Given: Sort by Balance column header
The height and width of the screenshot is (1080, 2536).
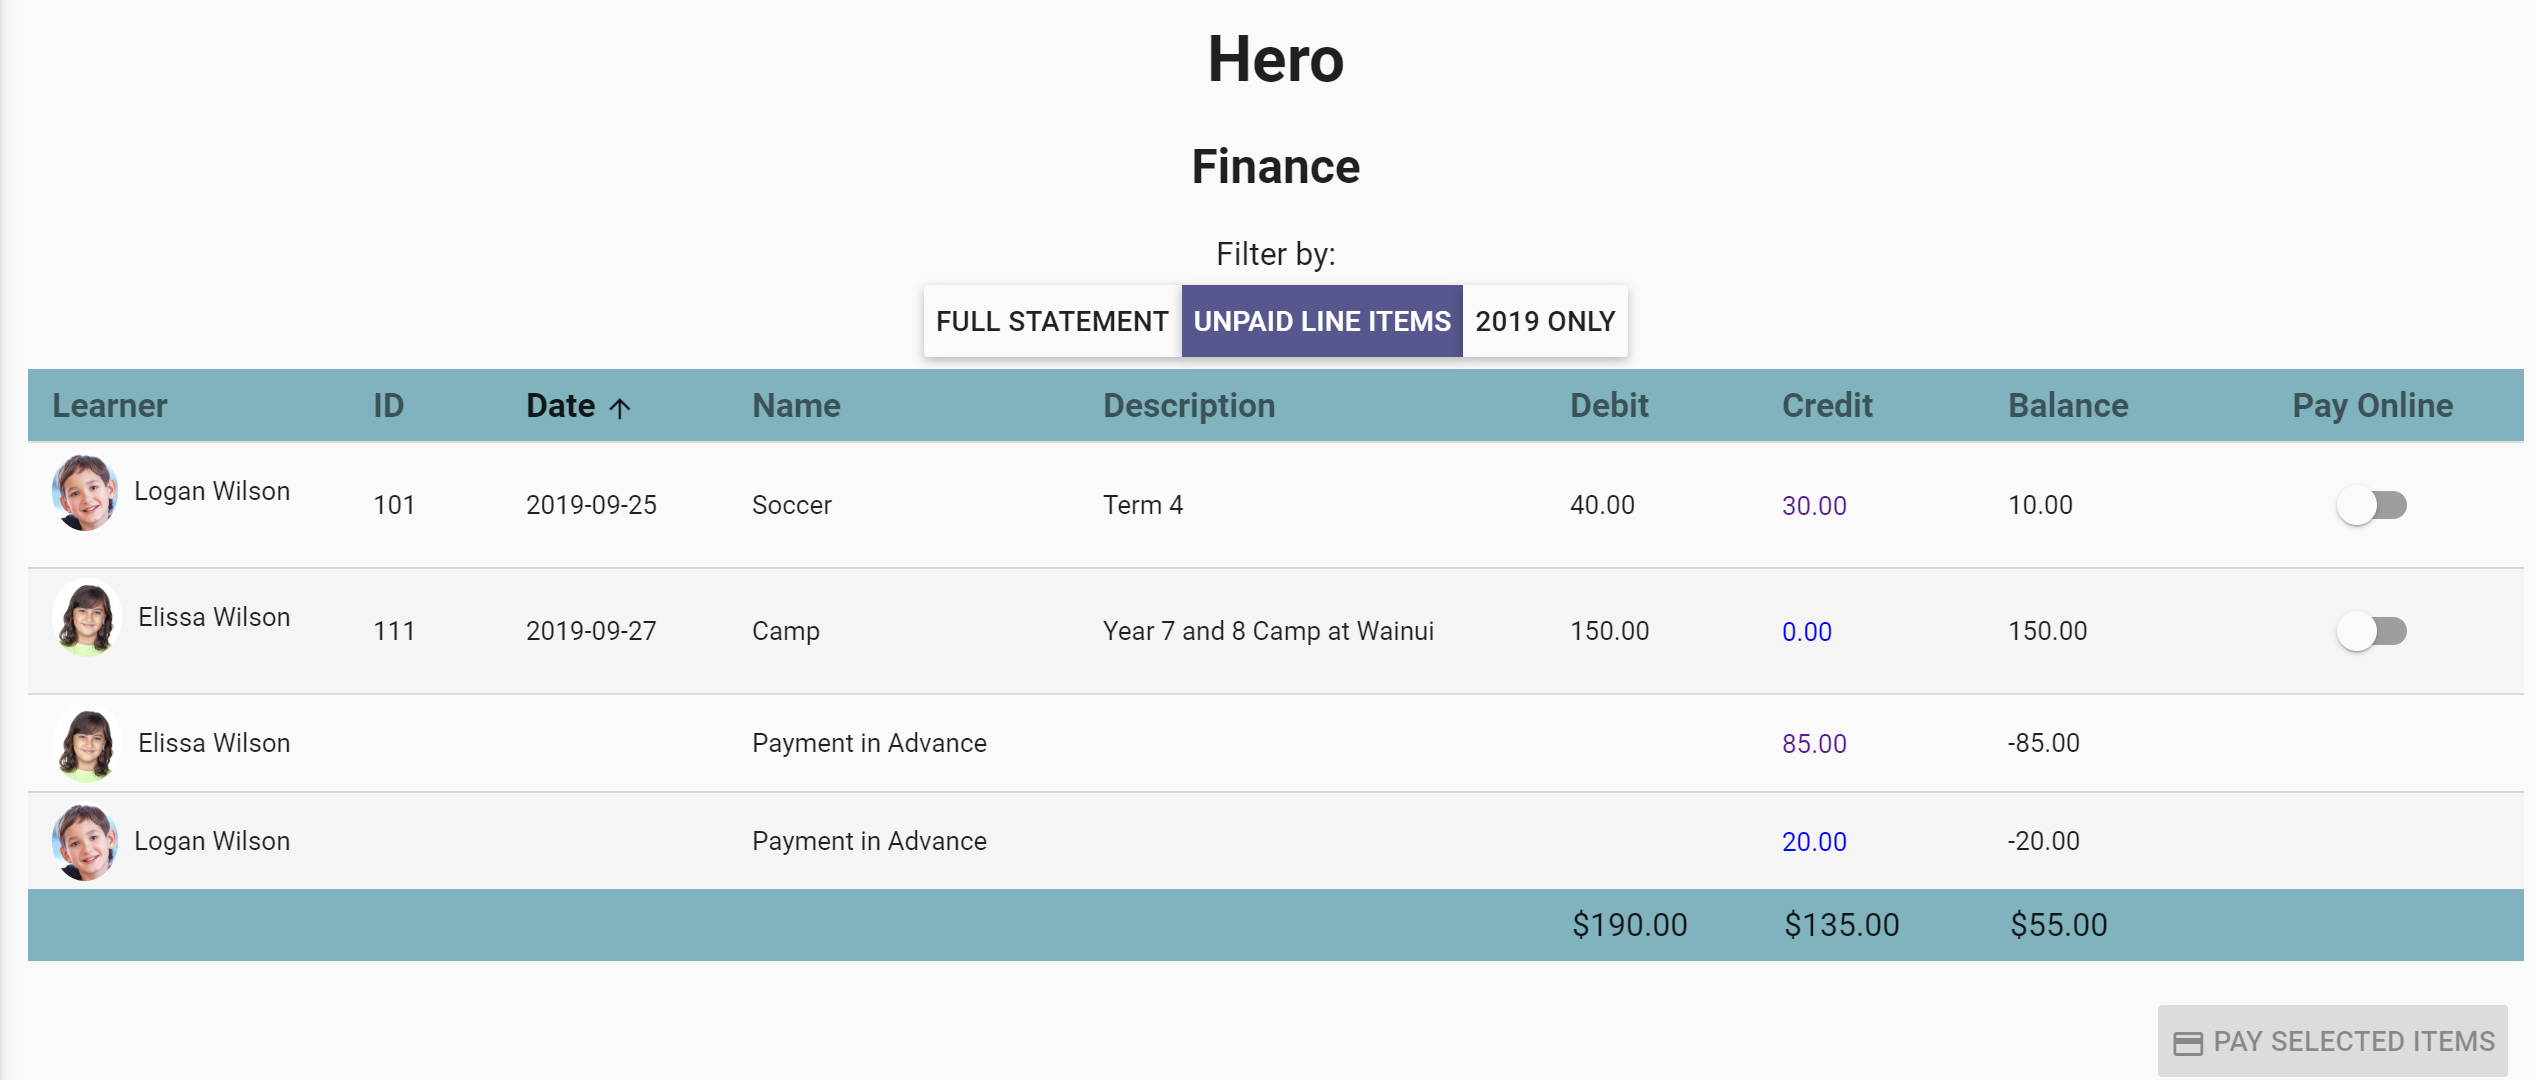Looking at the screenshot, I should (x=2067, y=406).
